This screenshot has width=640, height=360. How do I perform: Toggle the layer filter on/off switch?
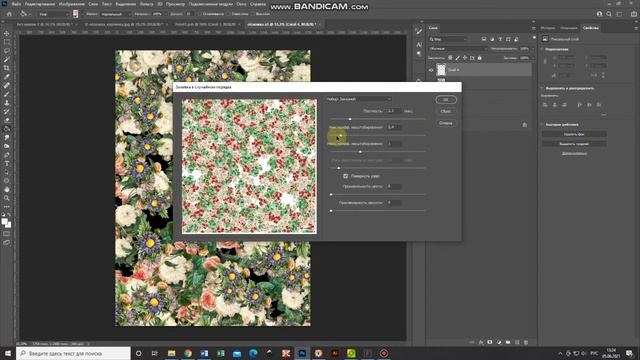(x=534, y=38)
